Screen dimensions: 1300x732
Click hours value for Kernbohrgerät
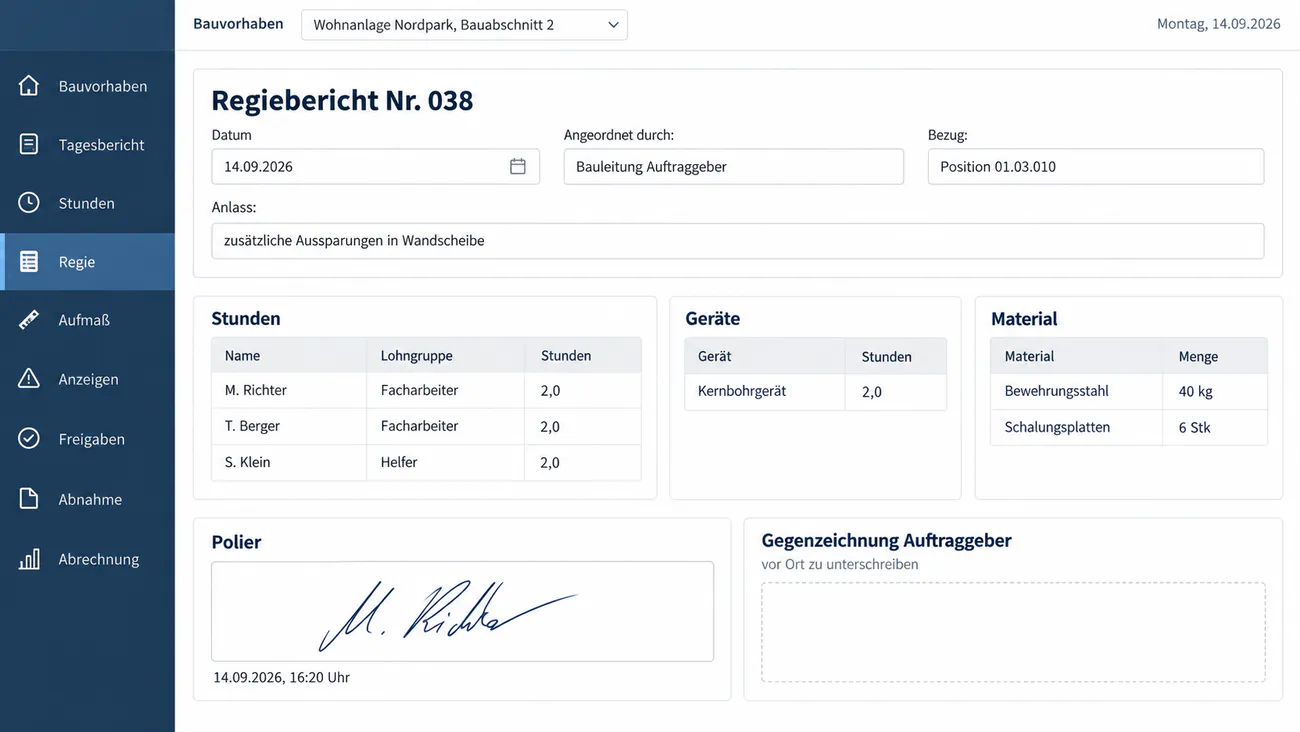(x=896, y=391)
